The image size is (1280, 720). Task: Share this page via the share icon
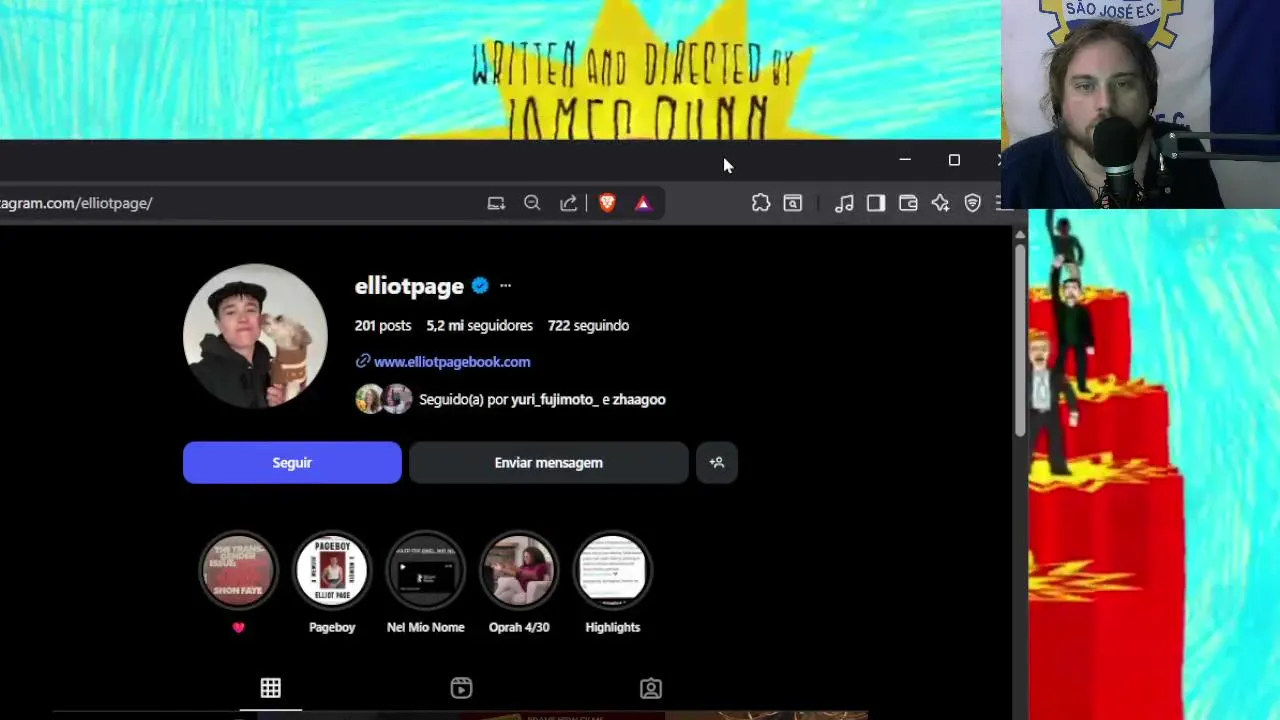(x=568, y=203)
